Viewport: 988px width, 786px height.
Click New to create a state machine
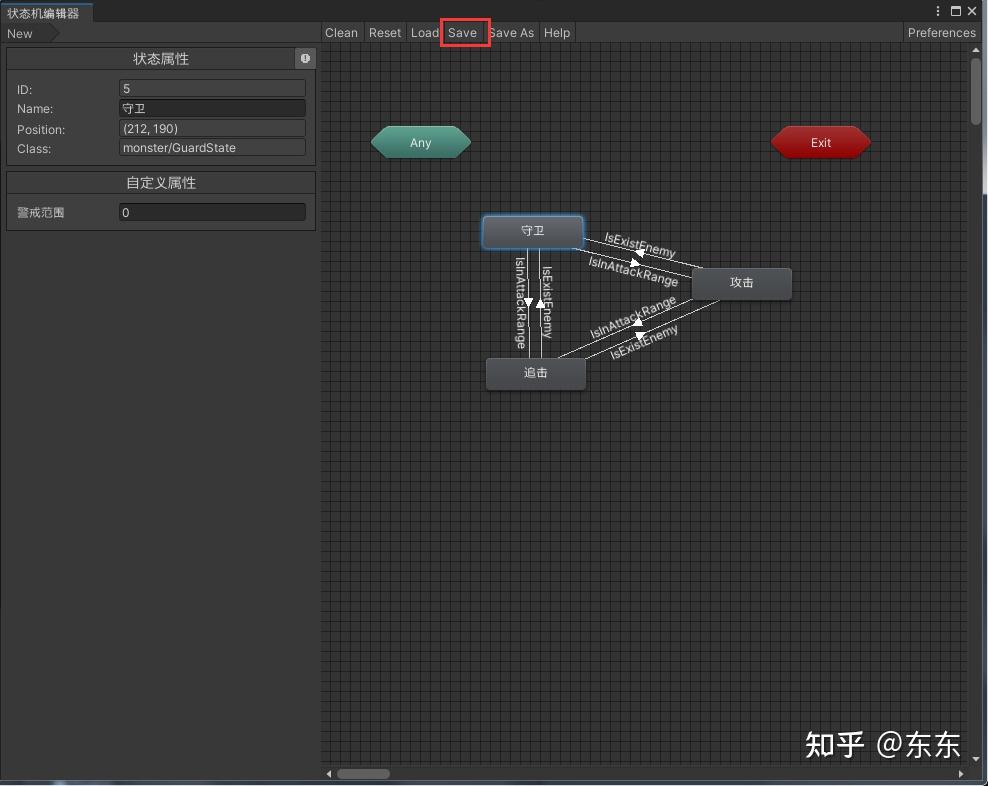19,33
